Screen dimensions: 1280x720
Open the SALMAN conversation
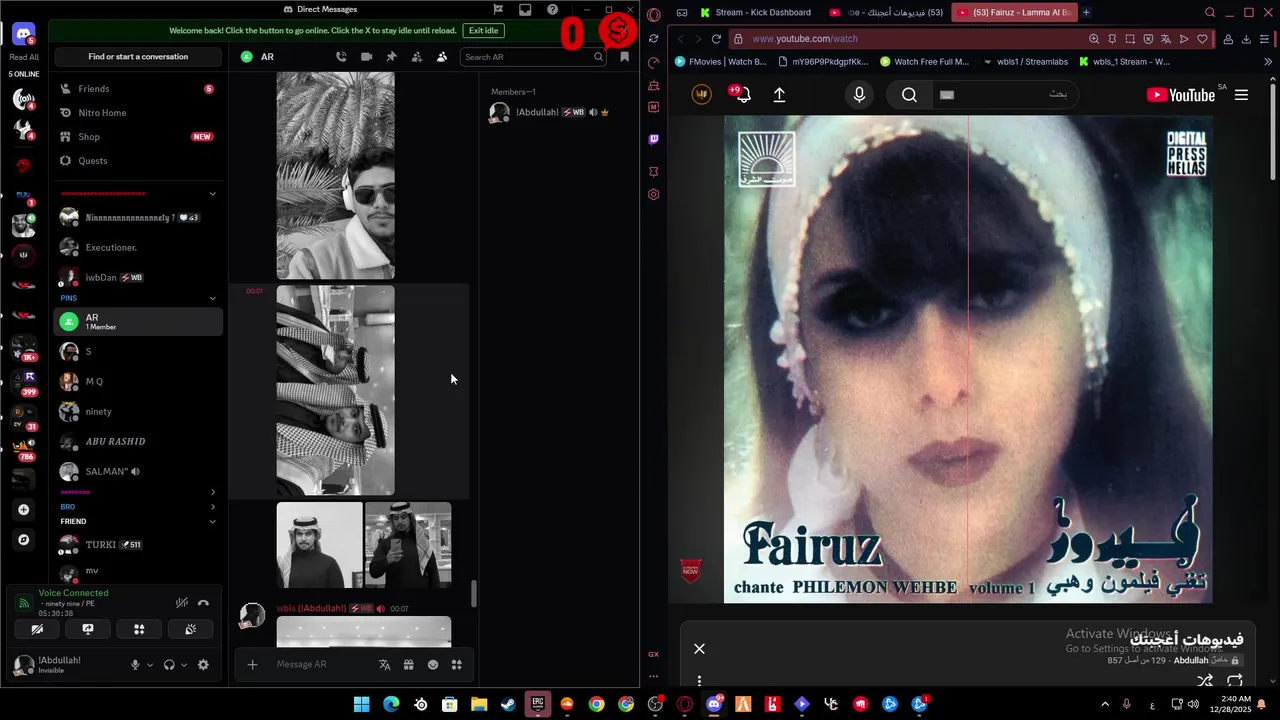[138, 471]
